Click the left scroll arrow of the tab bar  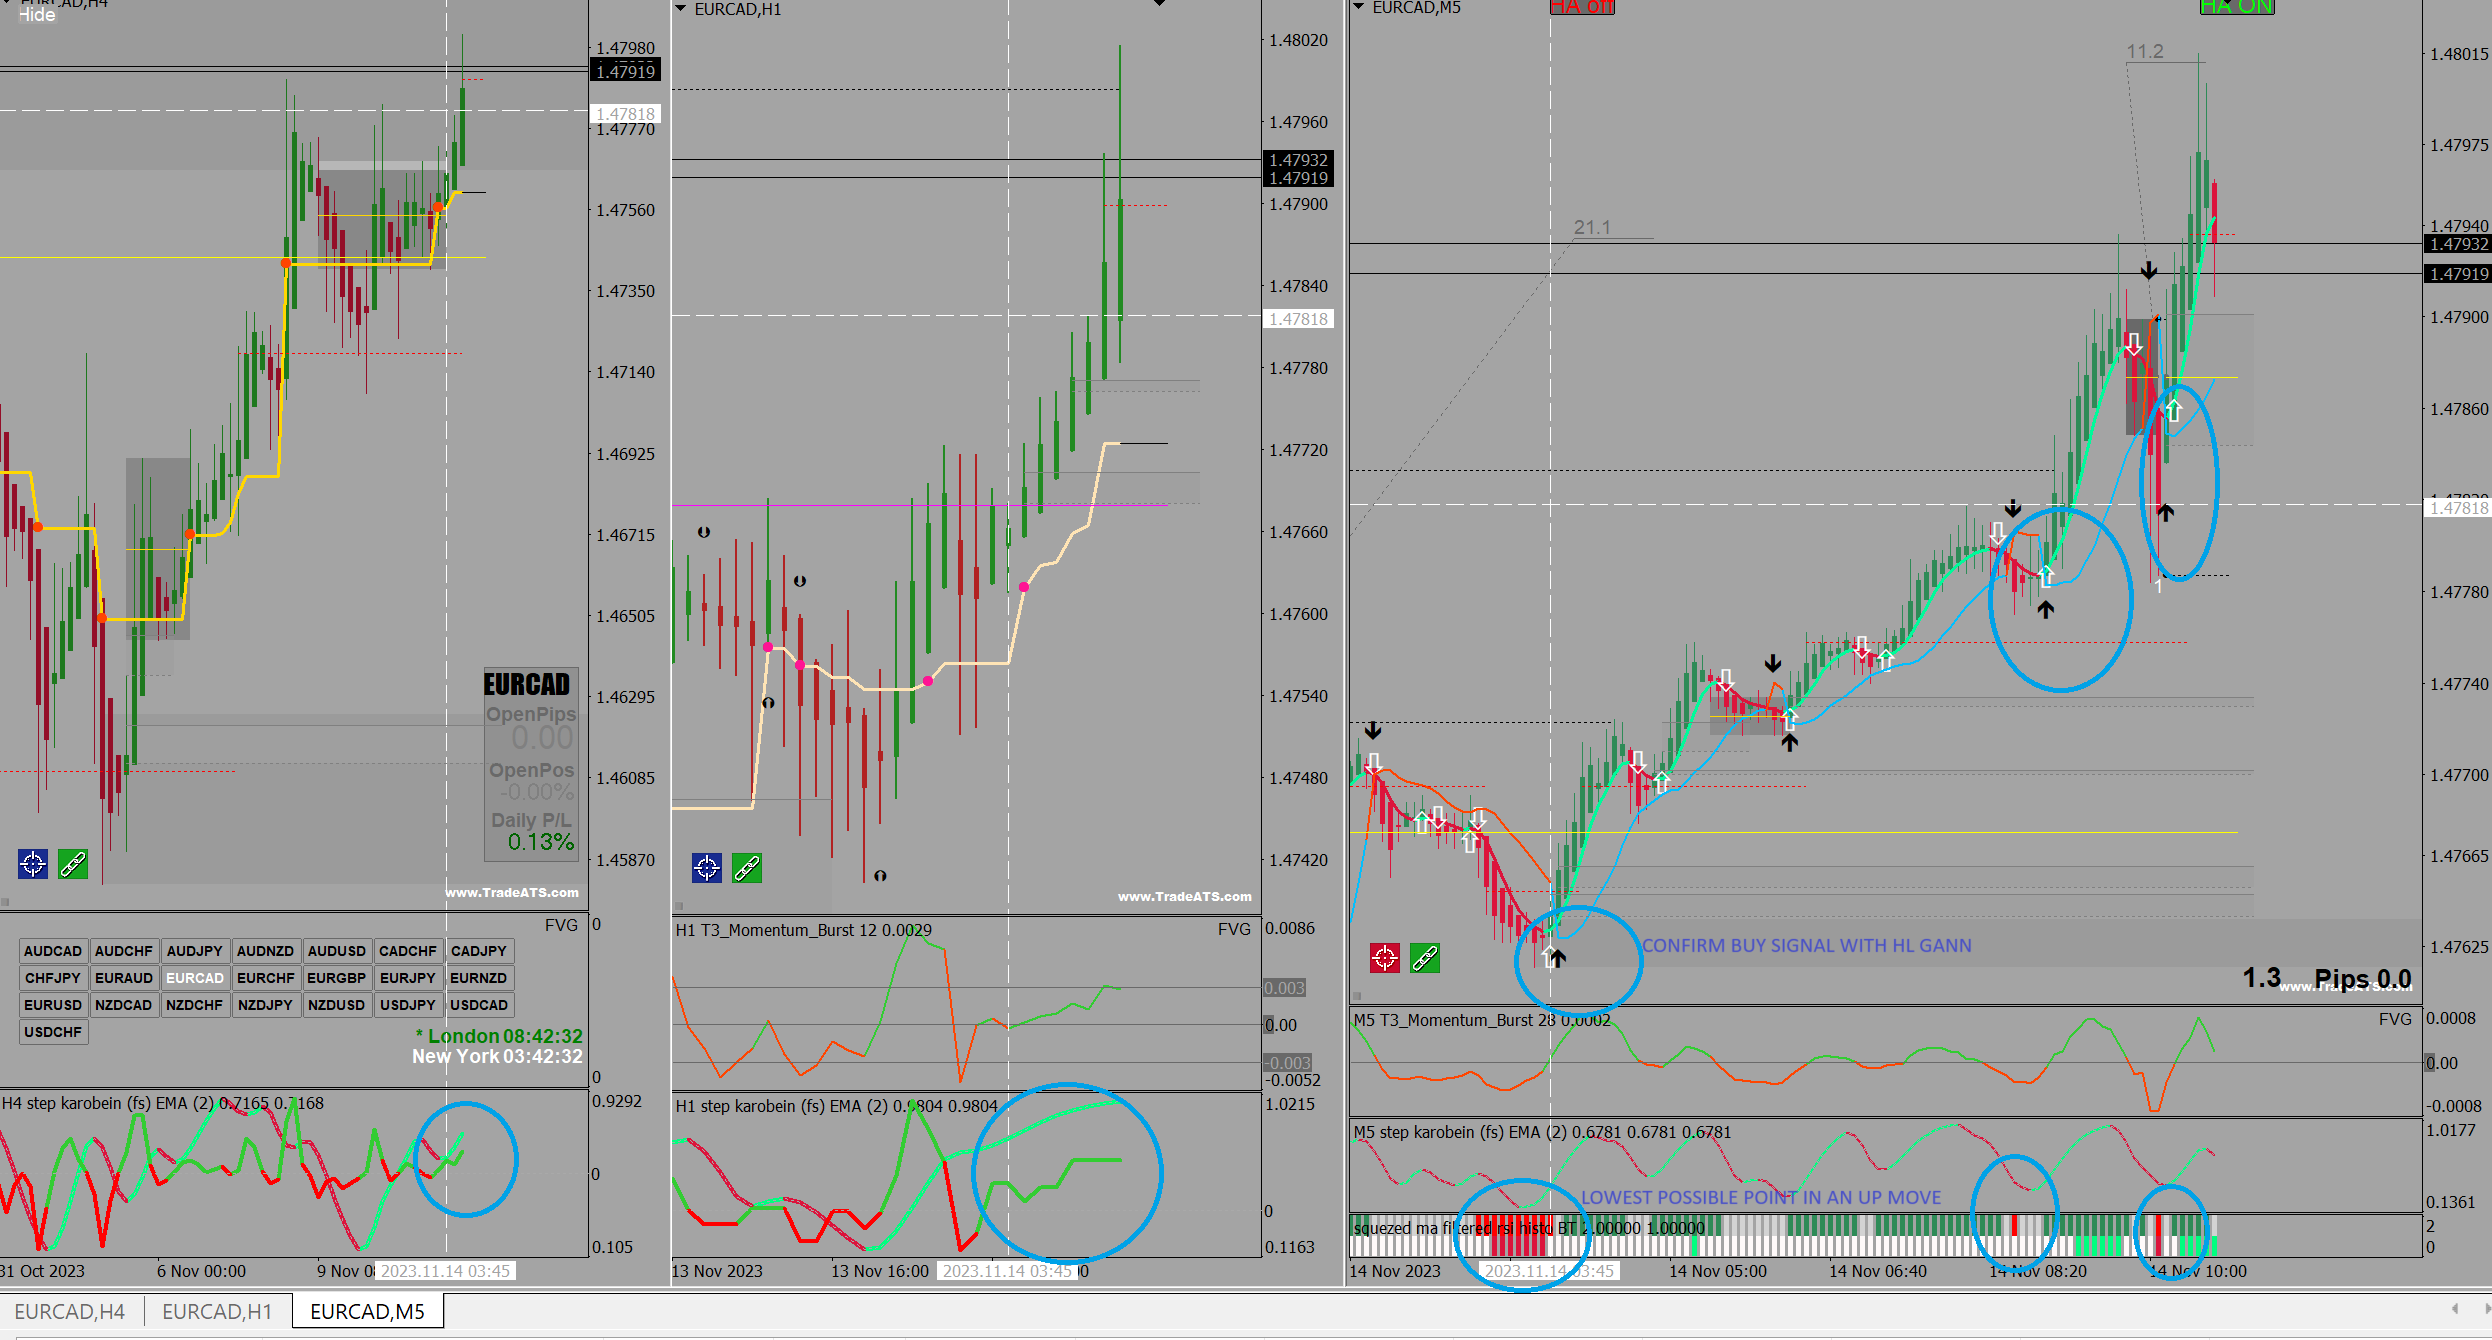click(x=2455, y=1309)
